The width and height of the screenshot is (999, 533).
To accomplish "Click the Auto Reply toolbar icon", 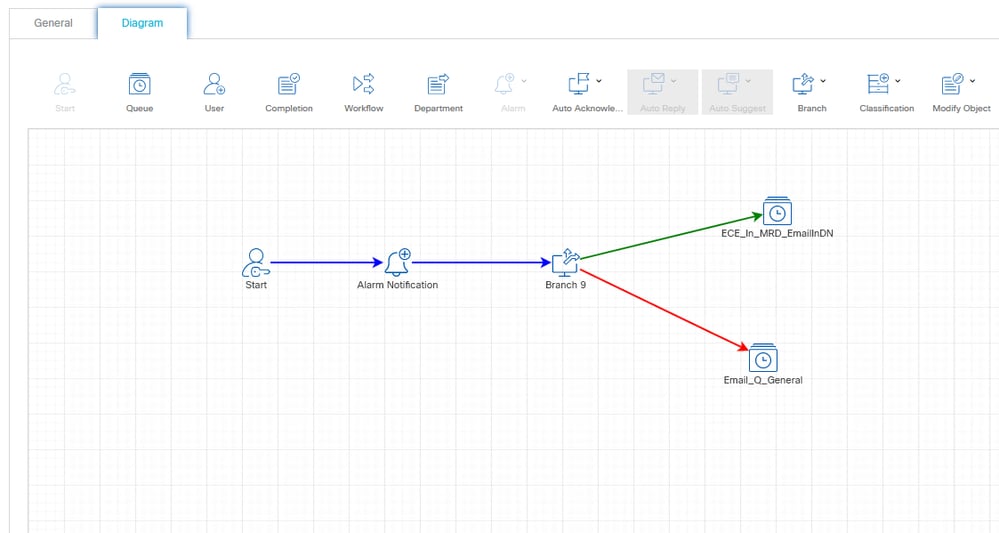I will (x=654, y=84).
